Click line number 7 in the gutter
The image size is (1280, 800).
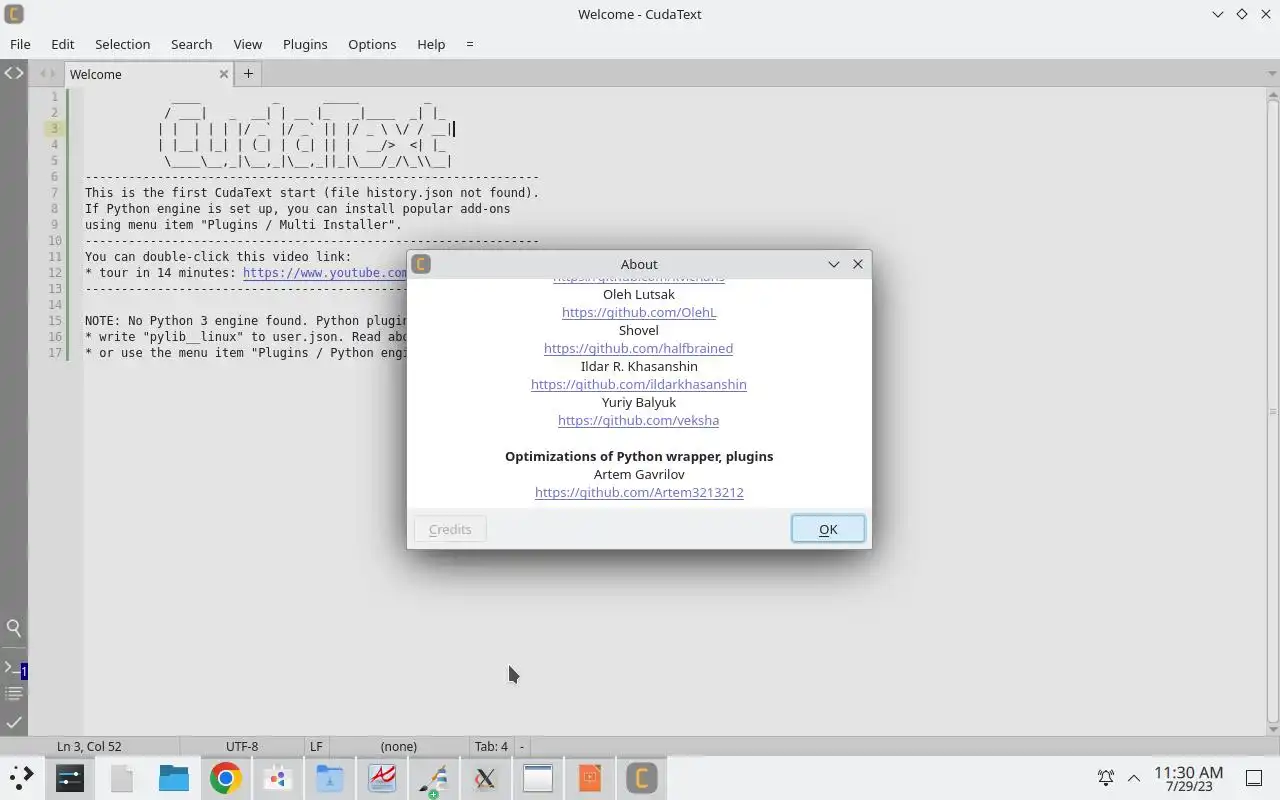pos(55,193)
